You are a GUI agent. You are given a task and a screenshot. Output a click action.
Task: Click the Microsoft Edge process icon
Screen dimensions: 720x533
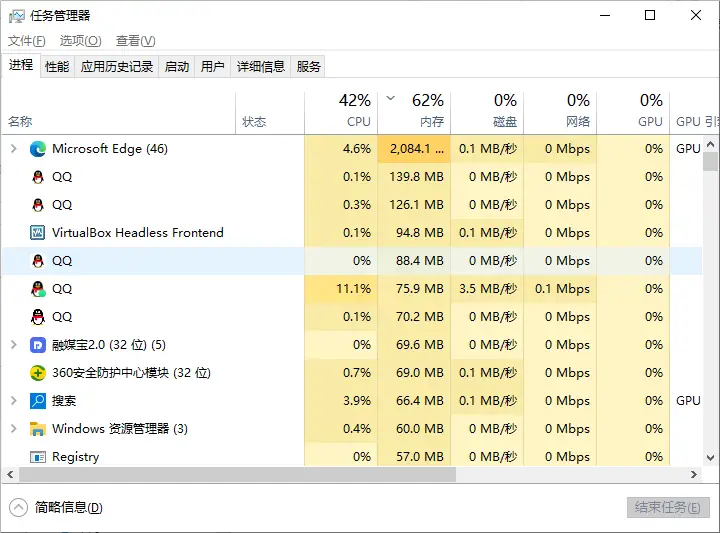click(38, 149)
